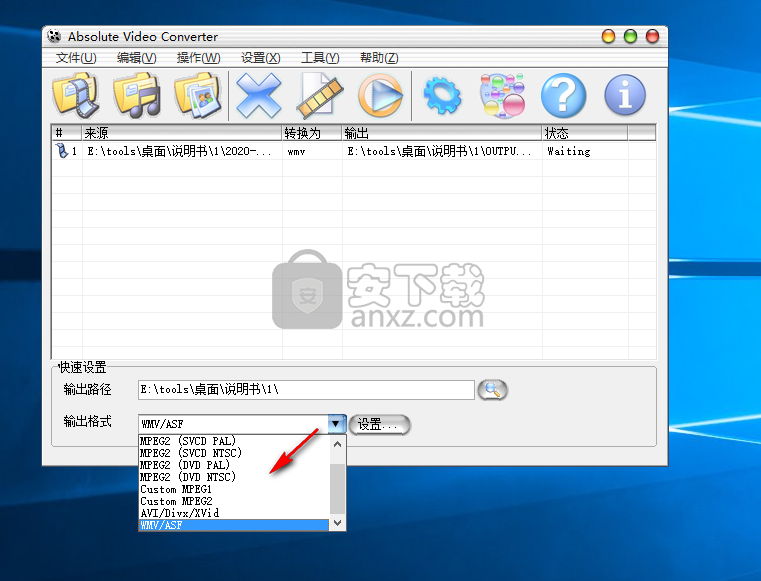The width and height of the screenshot is (761, 581).
Task: Open the 编辑(V) menu
Action: [136, 58]
